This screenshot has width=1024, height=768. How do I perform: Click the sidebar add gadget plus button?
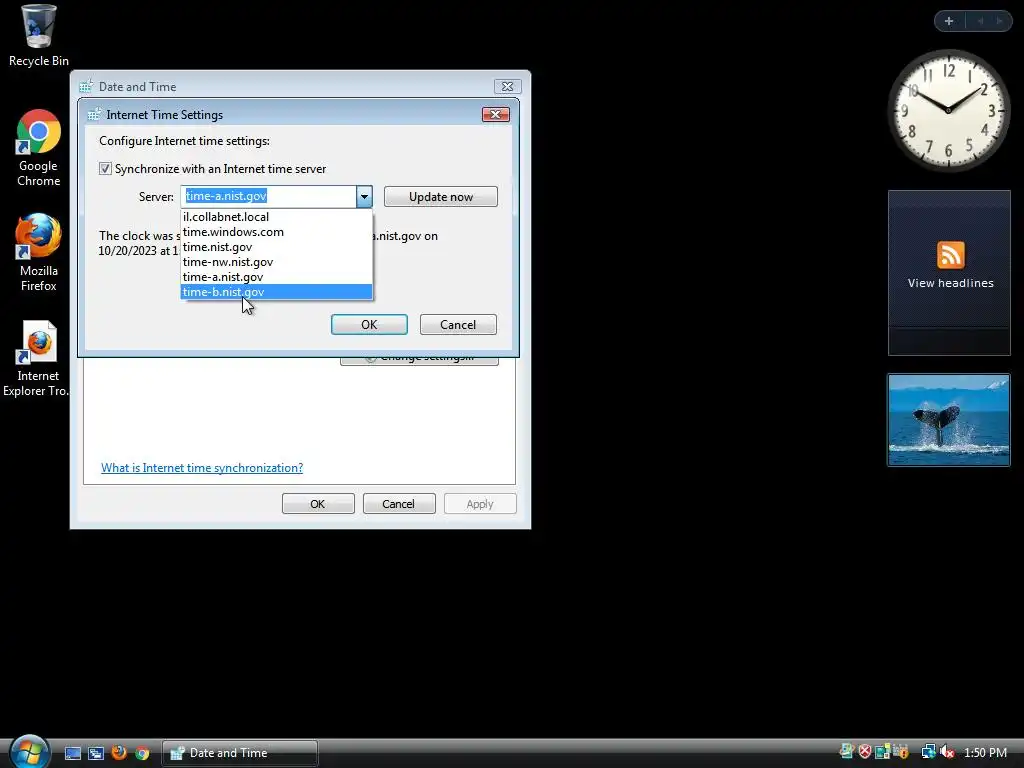click(x=949, y=21)
